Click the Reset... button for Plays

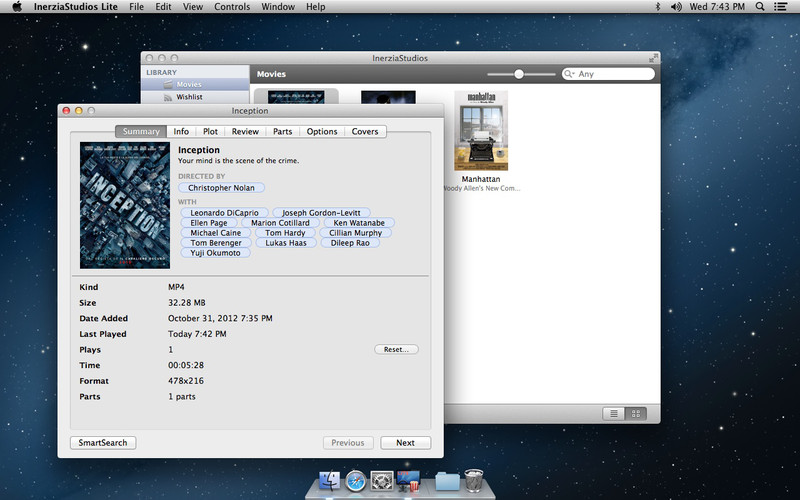[x=396, y=349]
